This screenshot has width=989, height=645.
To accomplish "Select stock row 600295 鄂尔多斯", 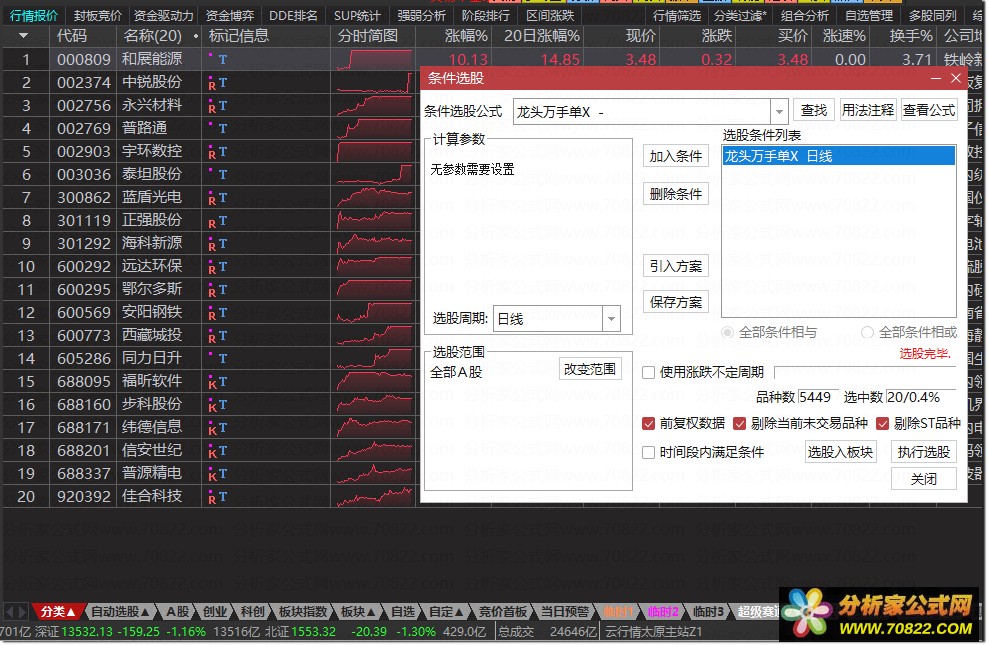I will pyautogui.click(x=208, y=289).
